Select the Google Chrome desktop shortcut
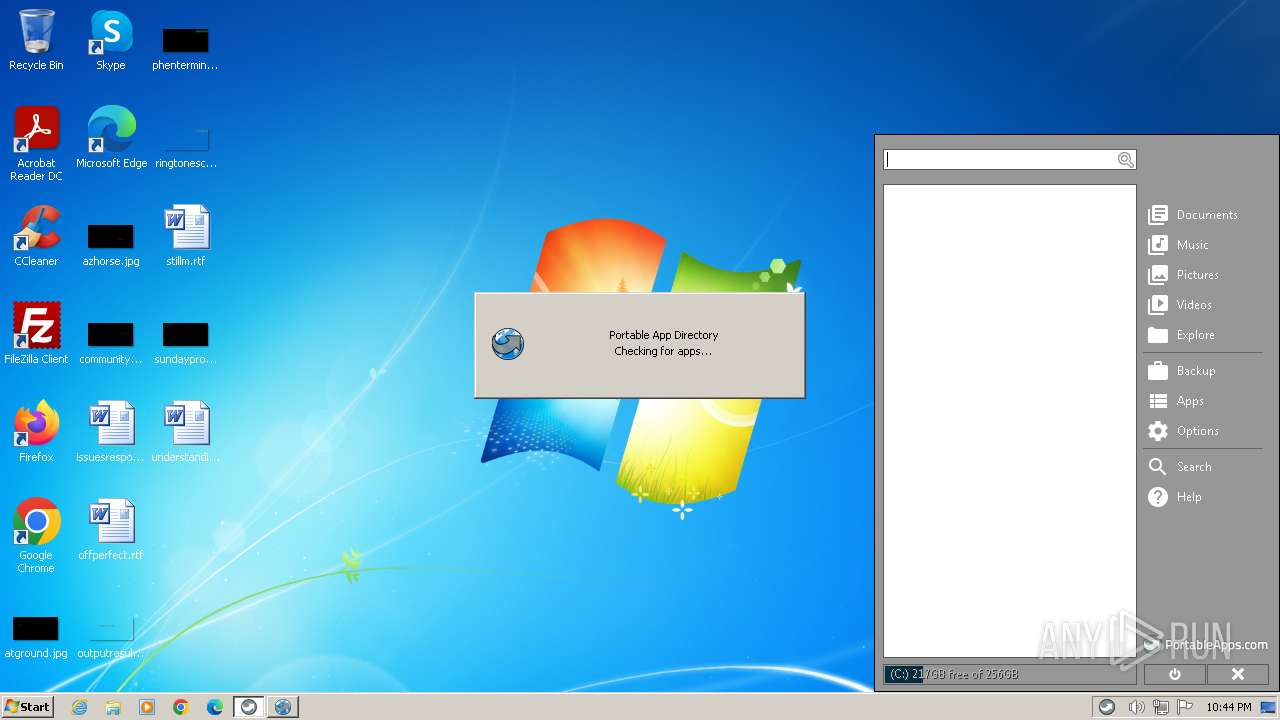1280x720 pixels. click(36, 536)
